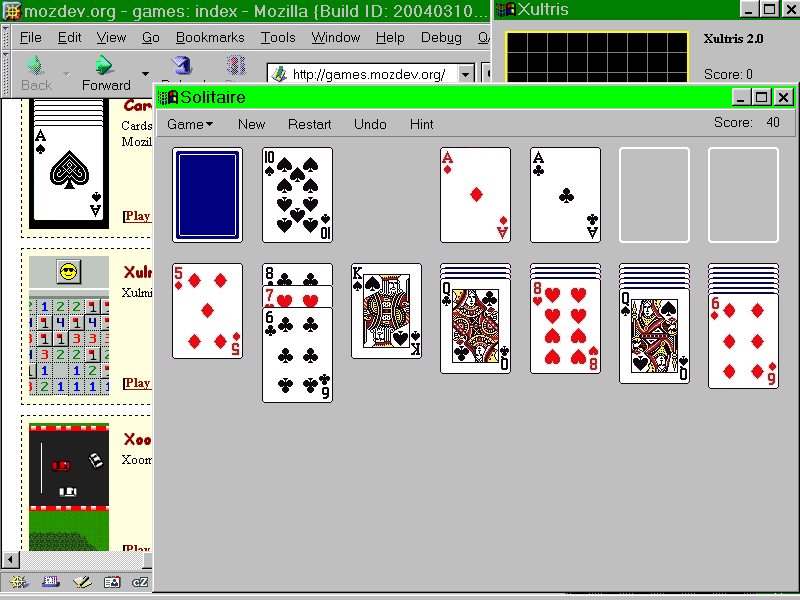Image resolution: width=800 pixels, height=600 pixels.
Task: Click the ChatZilla cZ icon
Action: click(x=141, y=582)
